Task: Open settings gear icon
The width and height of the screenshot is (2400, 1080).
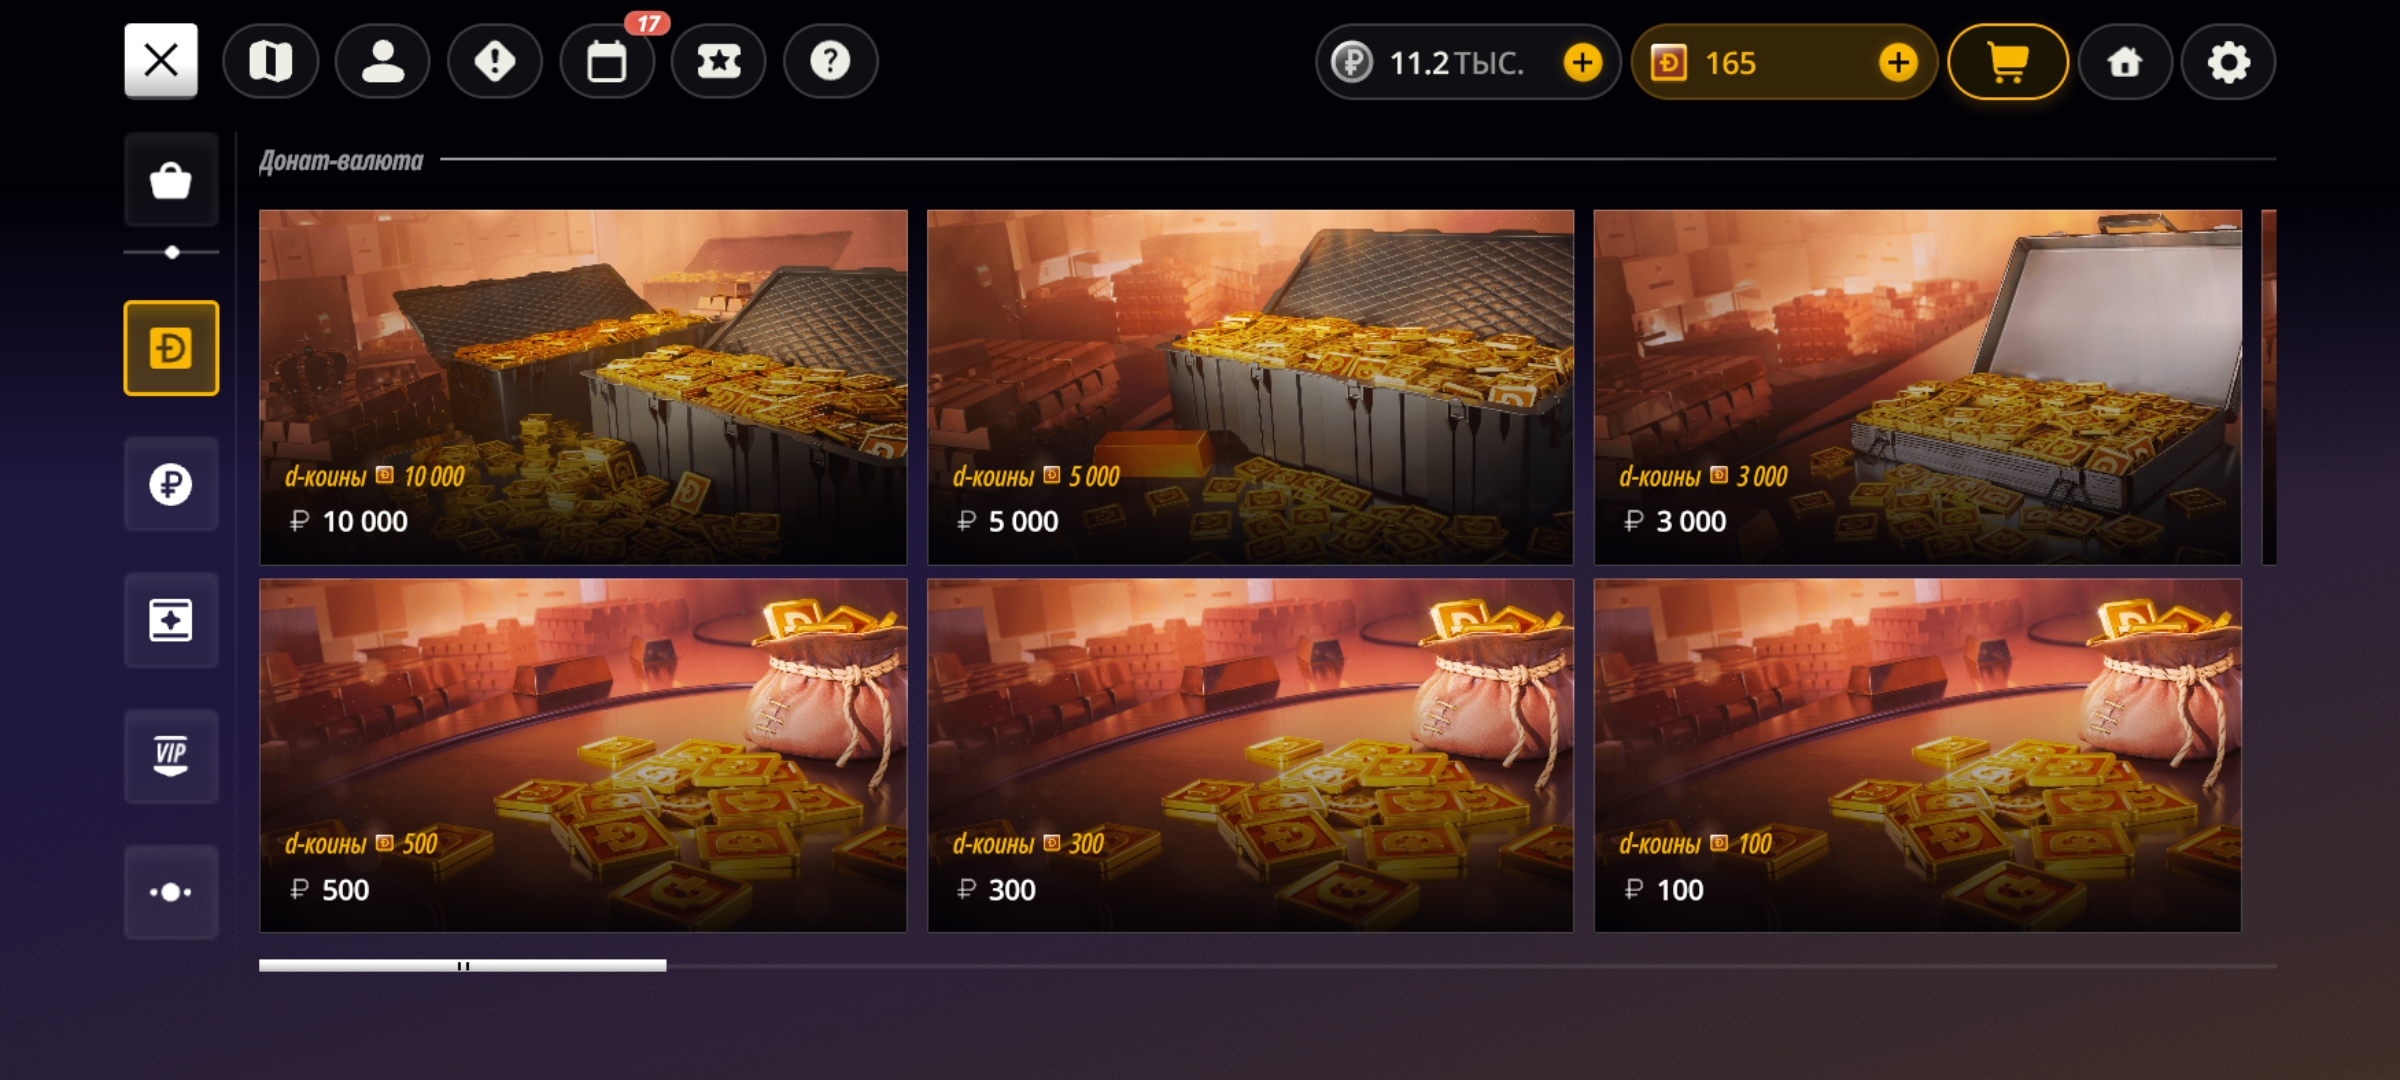Action: pos(2228,62)
